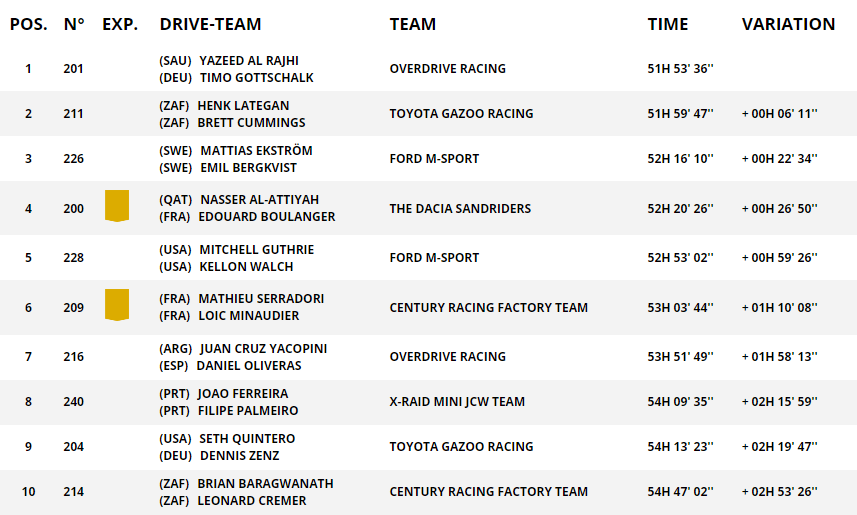The height and width of the screenshot is (515, 857).
Task: Click the VARIATION column header
Action: (x=788, y=24)
